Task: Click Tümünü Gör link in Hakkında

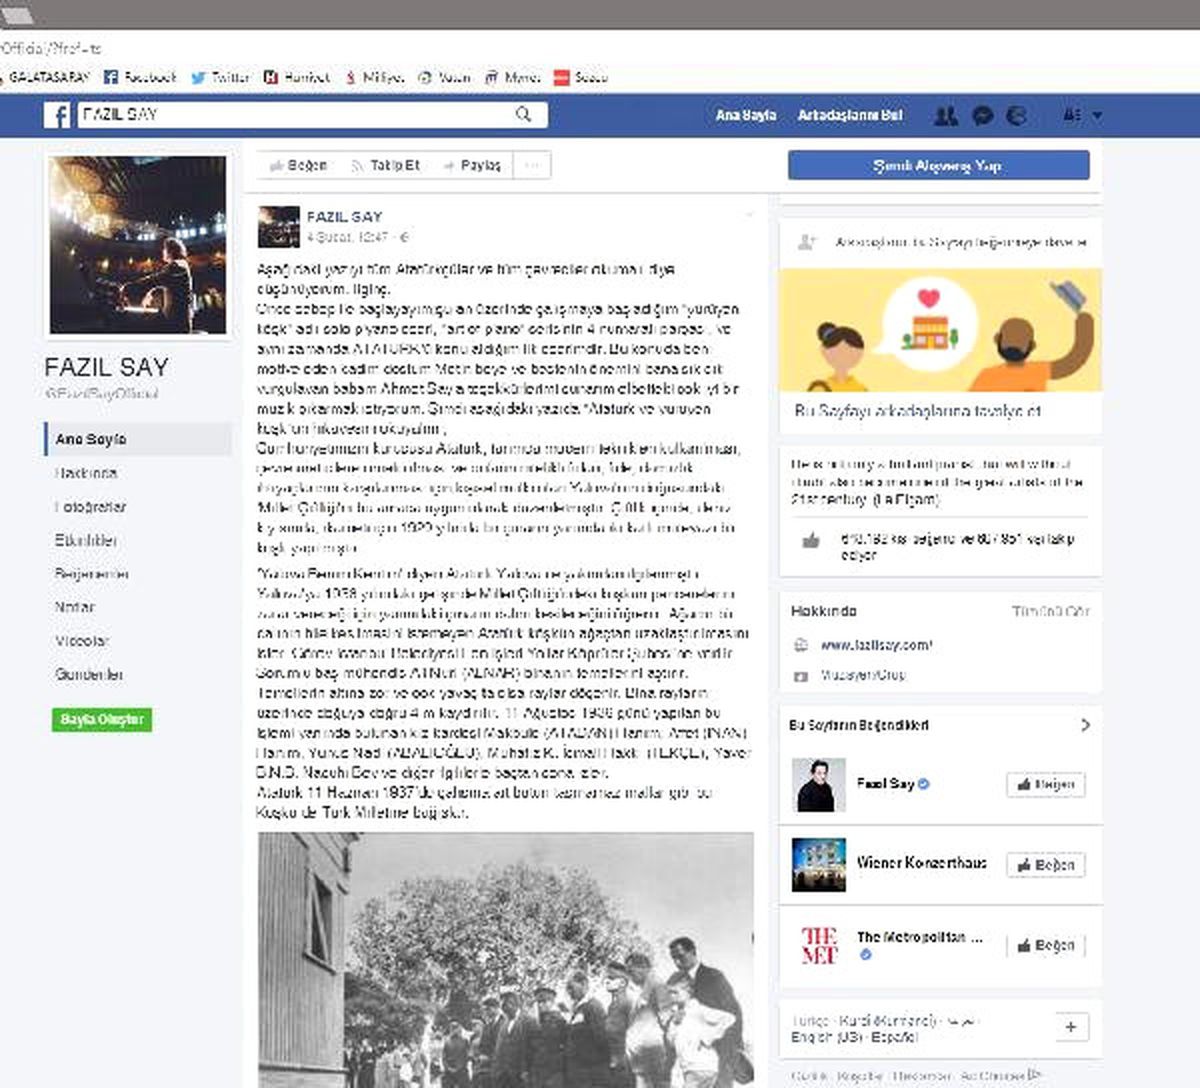Action: coord(1050,611)
